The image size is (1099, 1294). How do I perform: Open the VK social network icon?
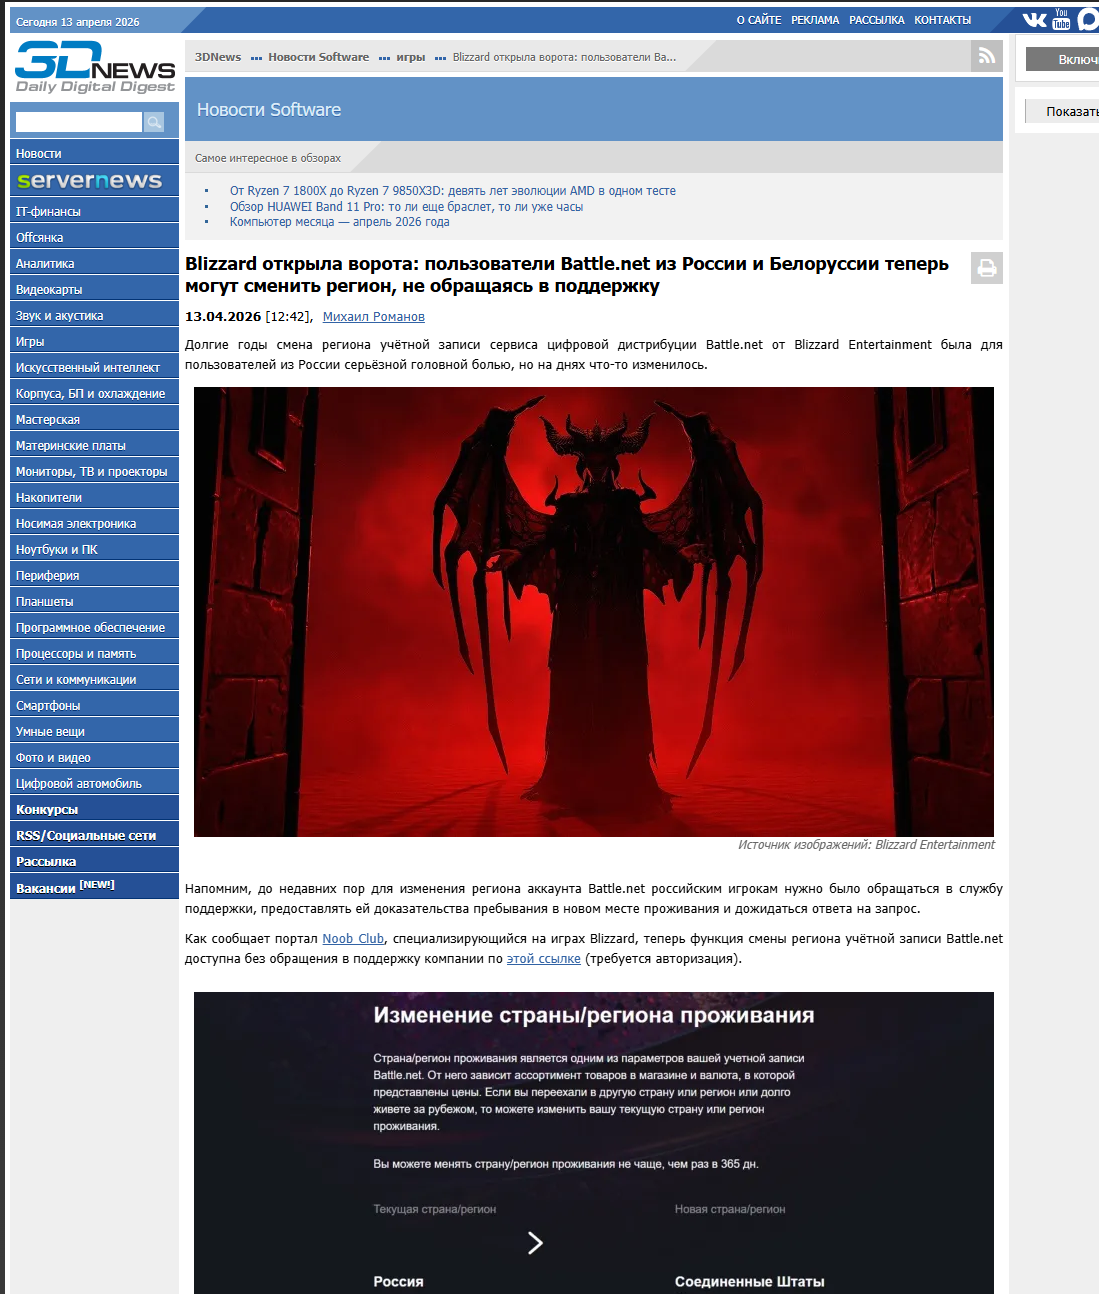(1034, 20)
